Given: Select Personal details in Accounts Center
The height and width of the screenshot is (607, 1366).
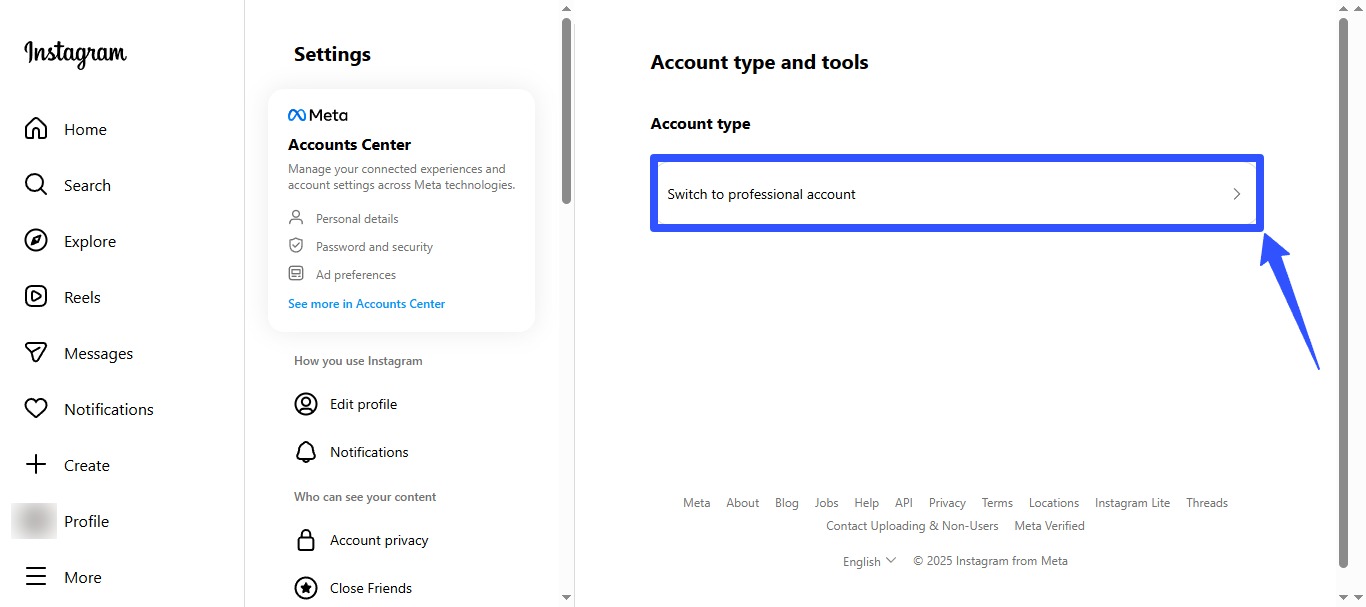Looking at the screenshot, I should coord(356,218).
